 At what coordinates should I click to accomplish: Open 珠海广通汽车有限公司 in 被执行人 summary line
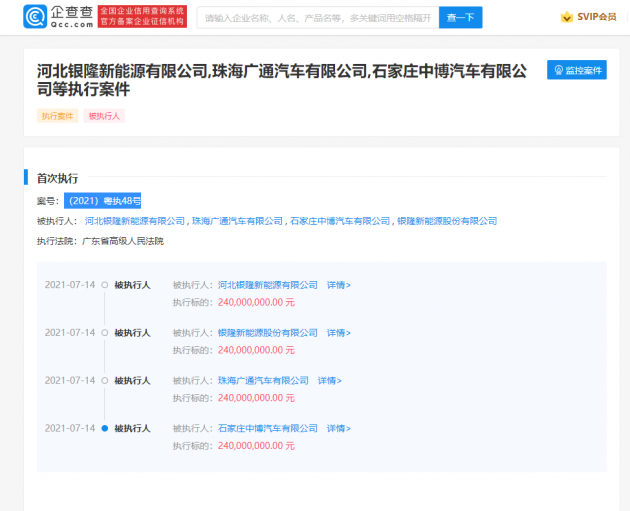click(x=237, y=221)
